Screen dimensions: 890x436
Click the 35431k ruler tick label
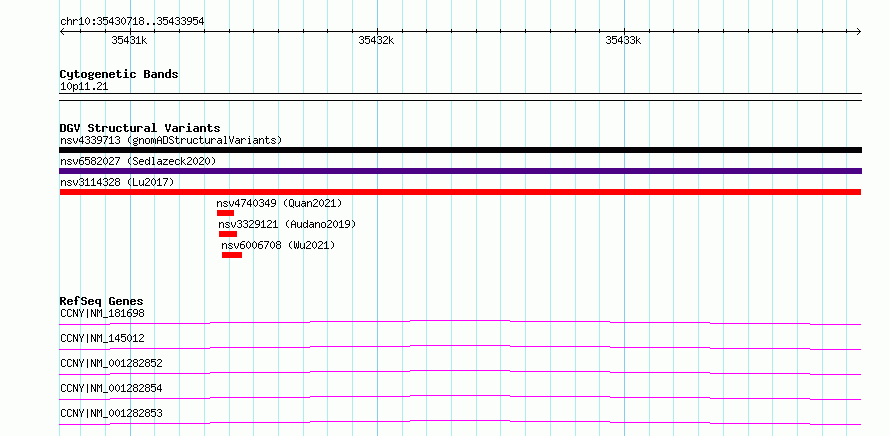pos(129,40)
